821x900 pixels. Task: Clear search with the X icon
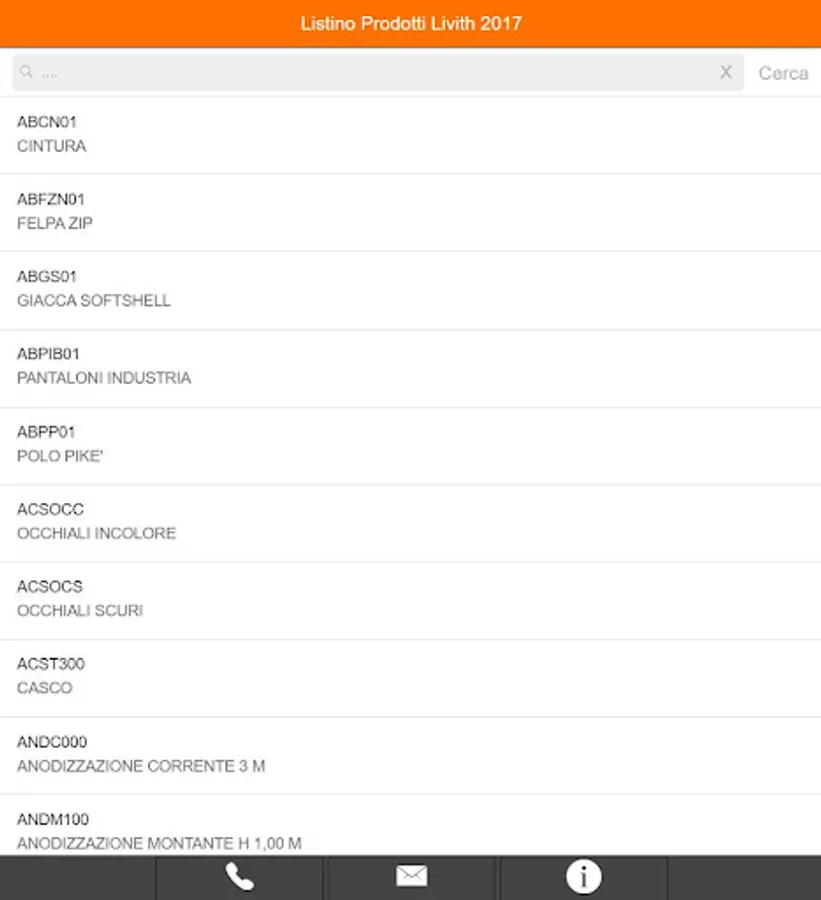point(726,72)
